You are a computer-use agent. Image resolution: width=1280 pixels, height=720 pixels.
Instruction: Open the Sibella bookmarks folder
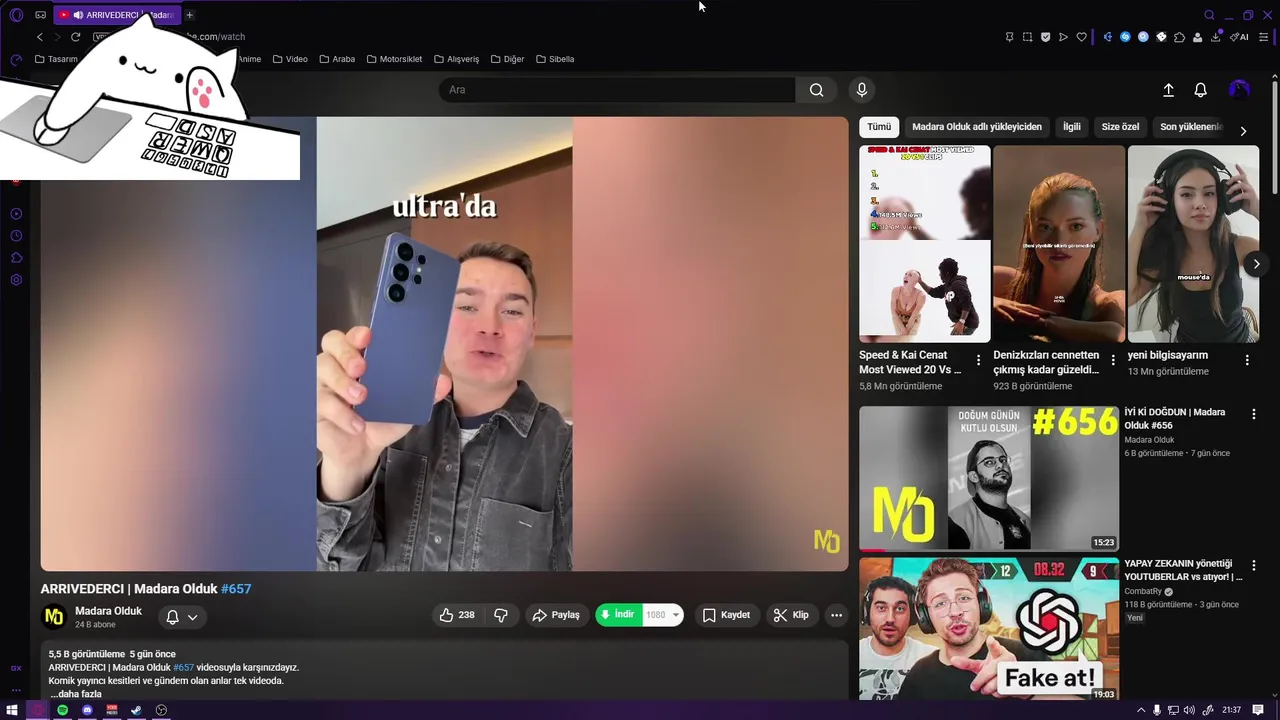(555, 59)
